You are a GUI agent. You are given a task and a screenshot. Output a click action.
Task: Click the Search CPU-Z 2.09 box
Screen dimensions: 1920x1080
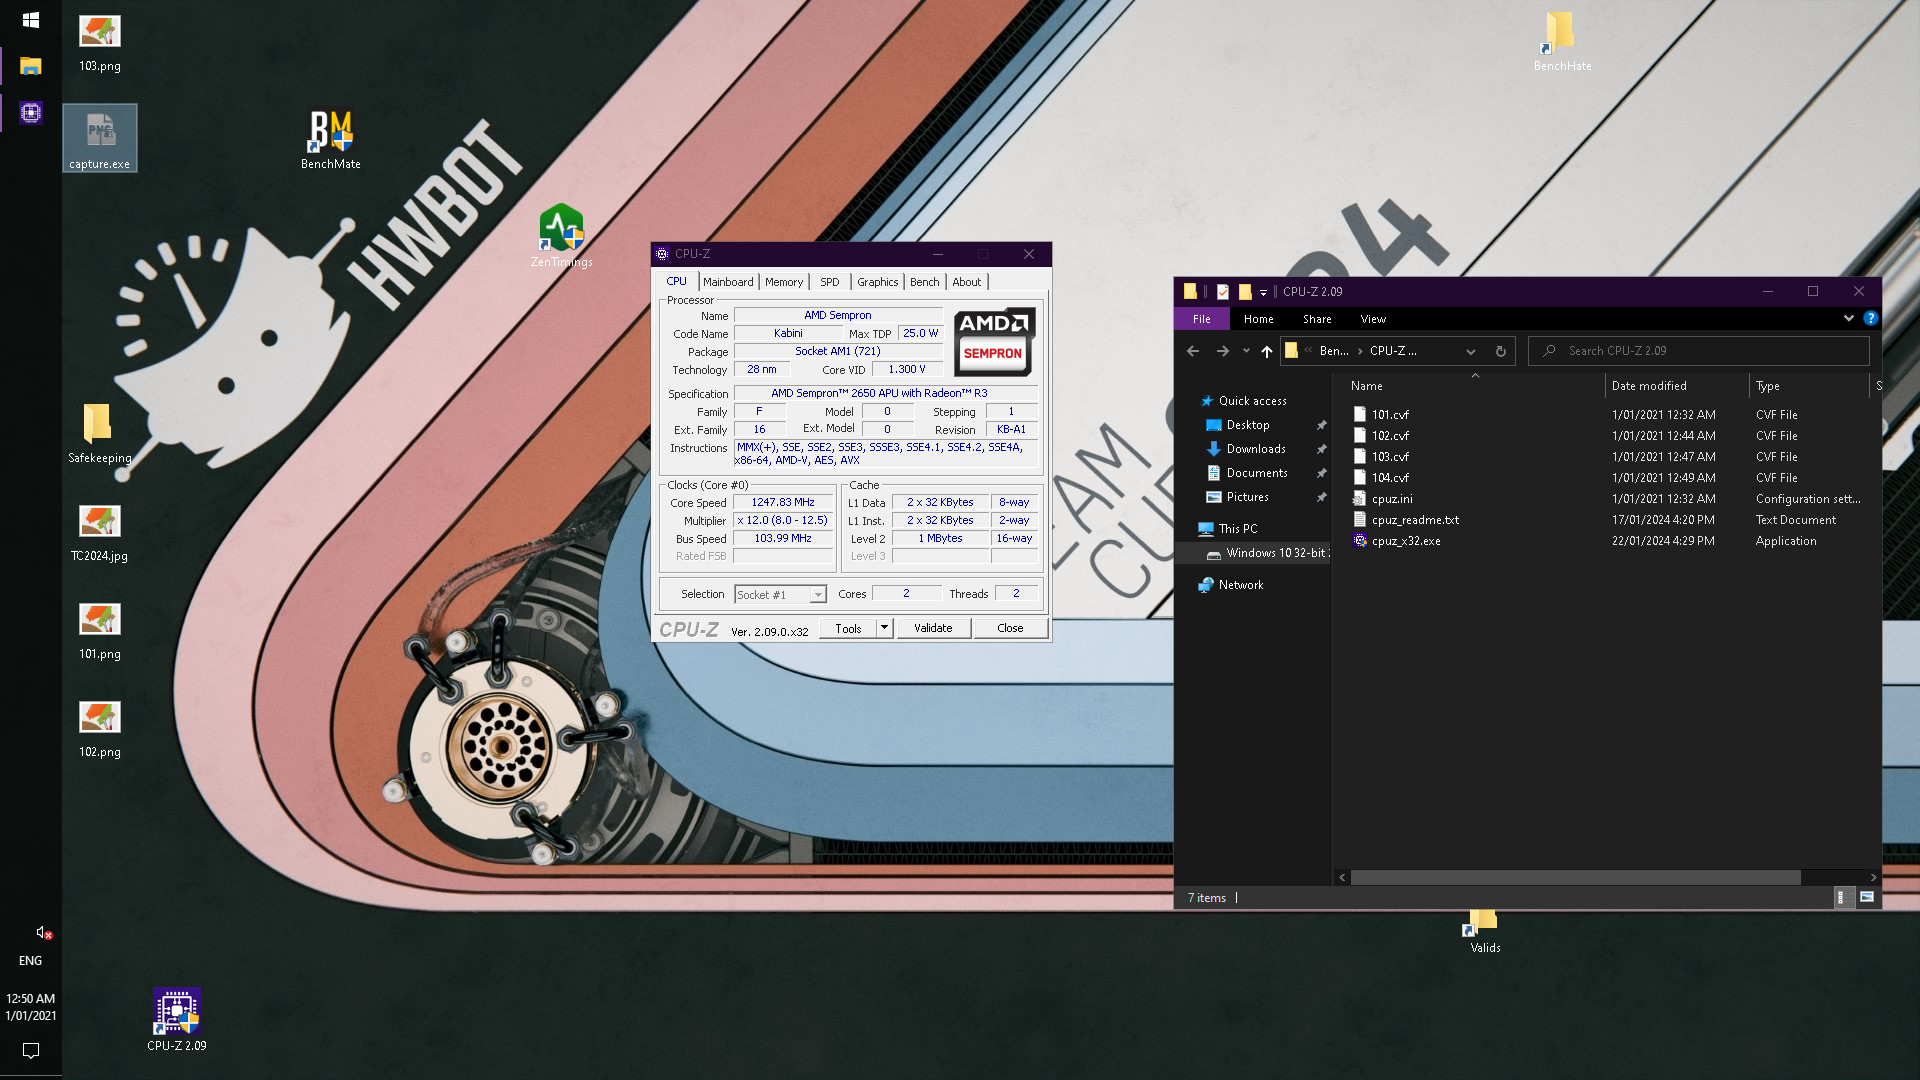pos(1699,351)
